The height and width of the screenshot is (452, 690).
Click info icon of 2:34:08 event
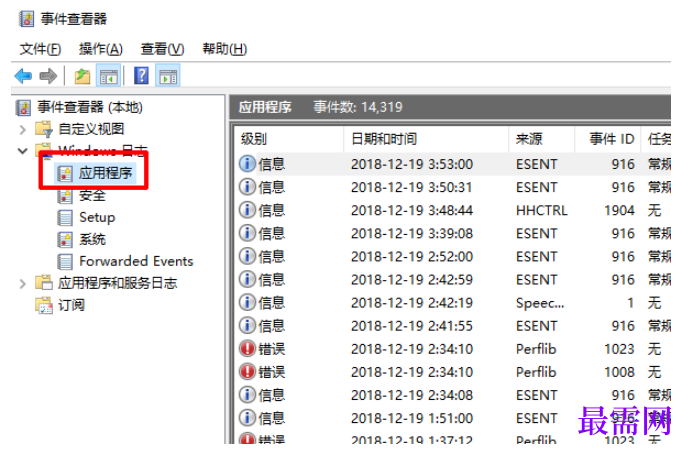(x=247, y=395)
